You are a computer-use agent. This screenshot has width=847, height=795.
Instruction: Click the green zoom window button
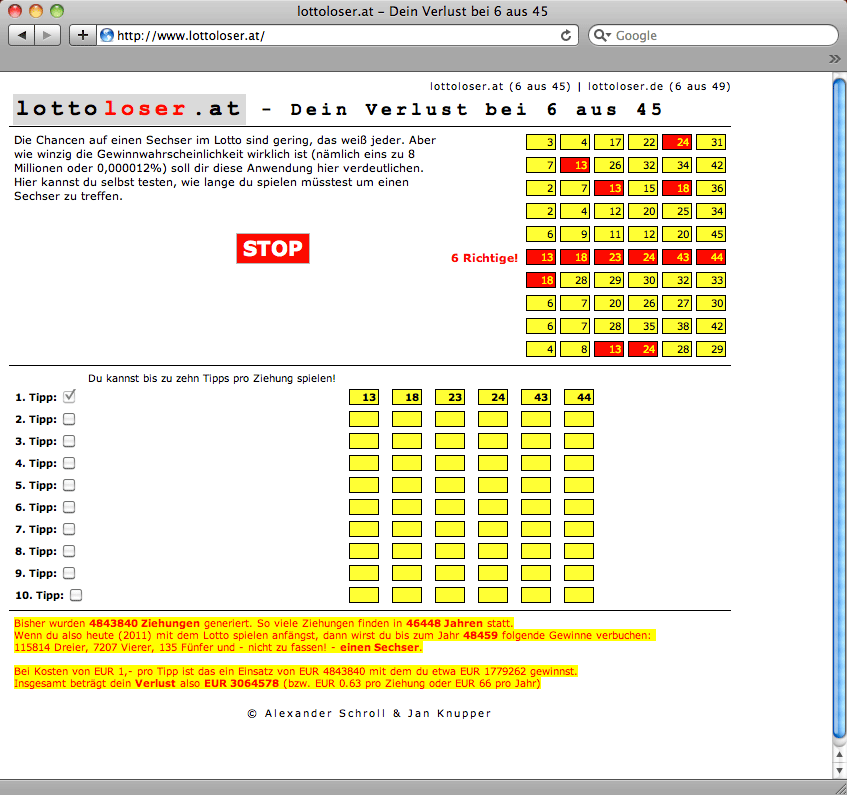tap(57, 11)
